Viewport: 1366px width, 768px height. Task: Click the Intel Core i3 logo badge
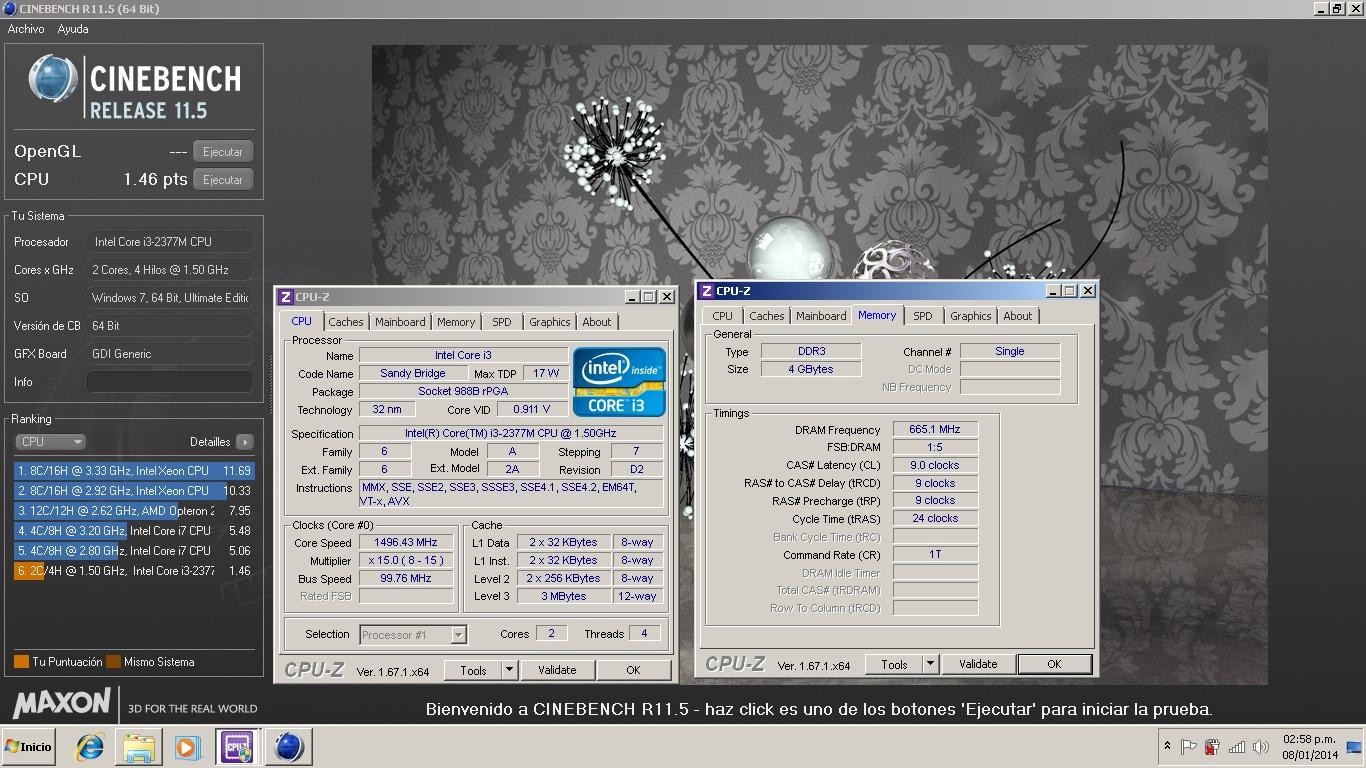coord(620,381)
